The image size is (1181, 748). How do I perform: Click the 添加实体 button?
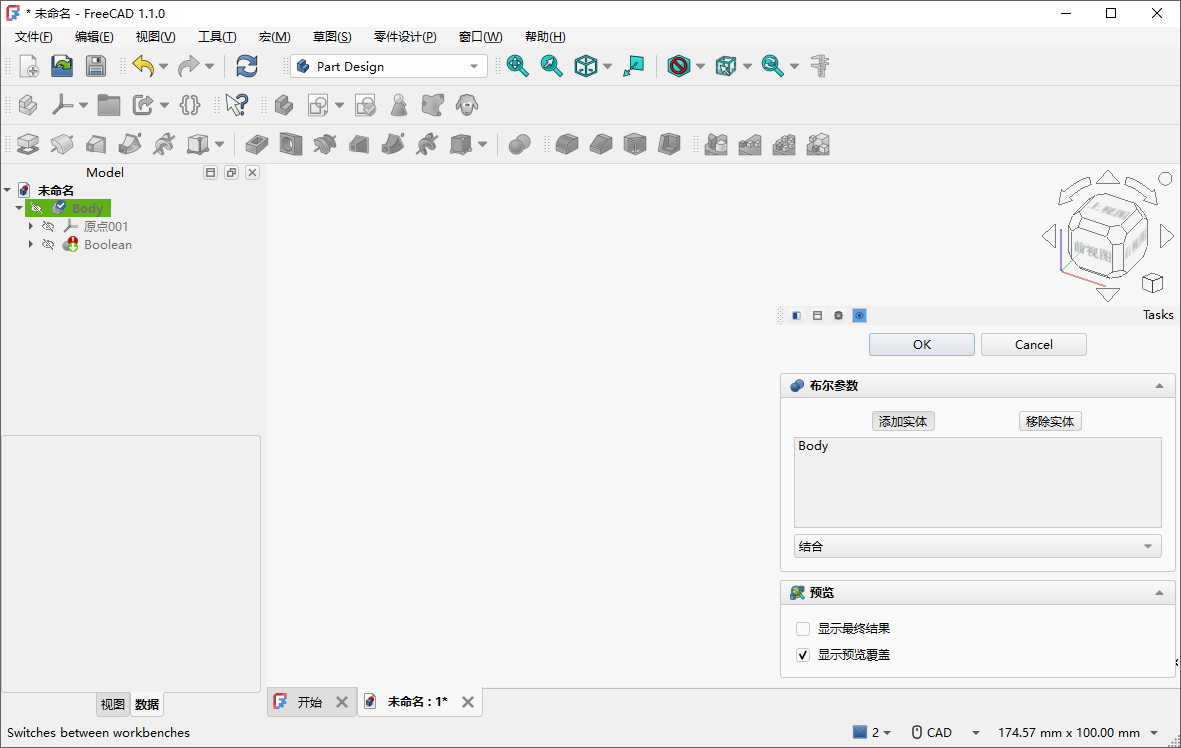(903, 421)
